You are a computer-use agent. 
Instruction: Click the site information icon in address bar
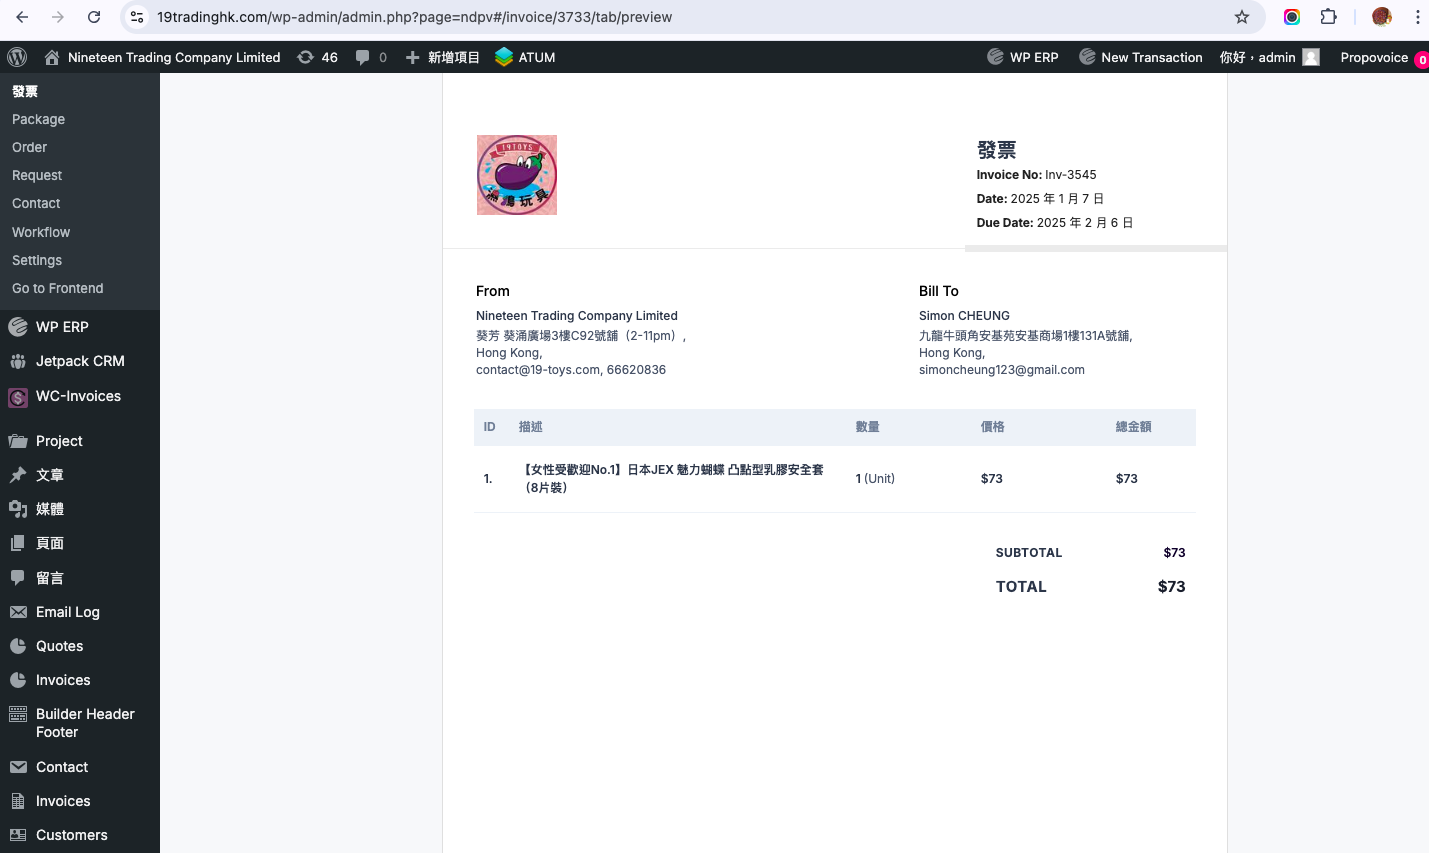137,17
